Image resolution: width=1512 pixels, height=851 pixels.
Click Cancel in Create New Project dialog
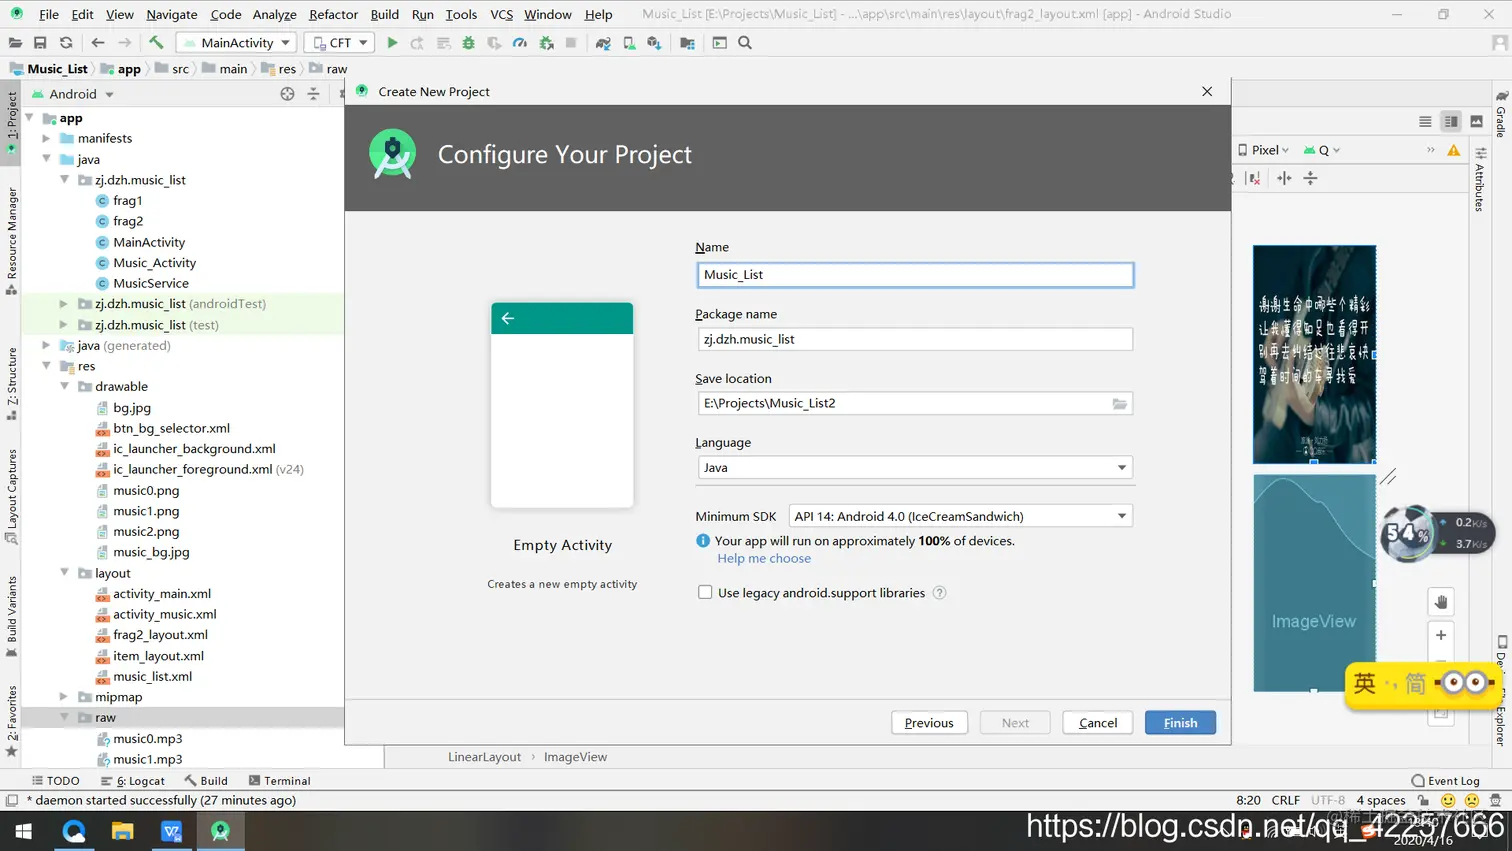1098,723
